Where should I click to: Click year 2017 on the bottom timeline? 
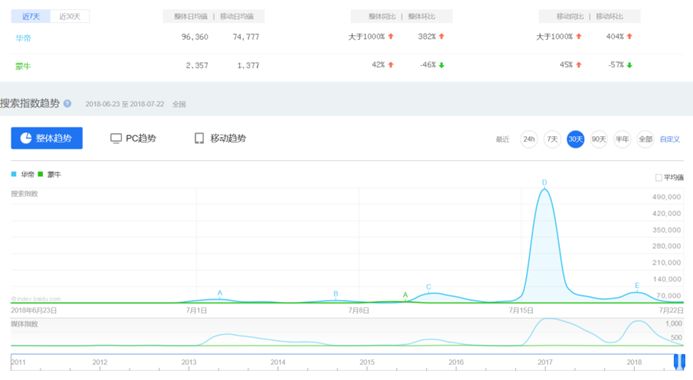click(545, 362)
